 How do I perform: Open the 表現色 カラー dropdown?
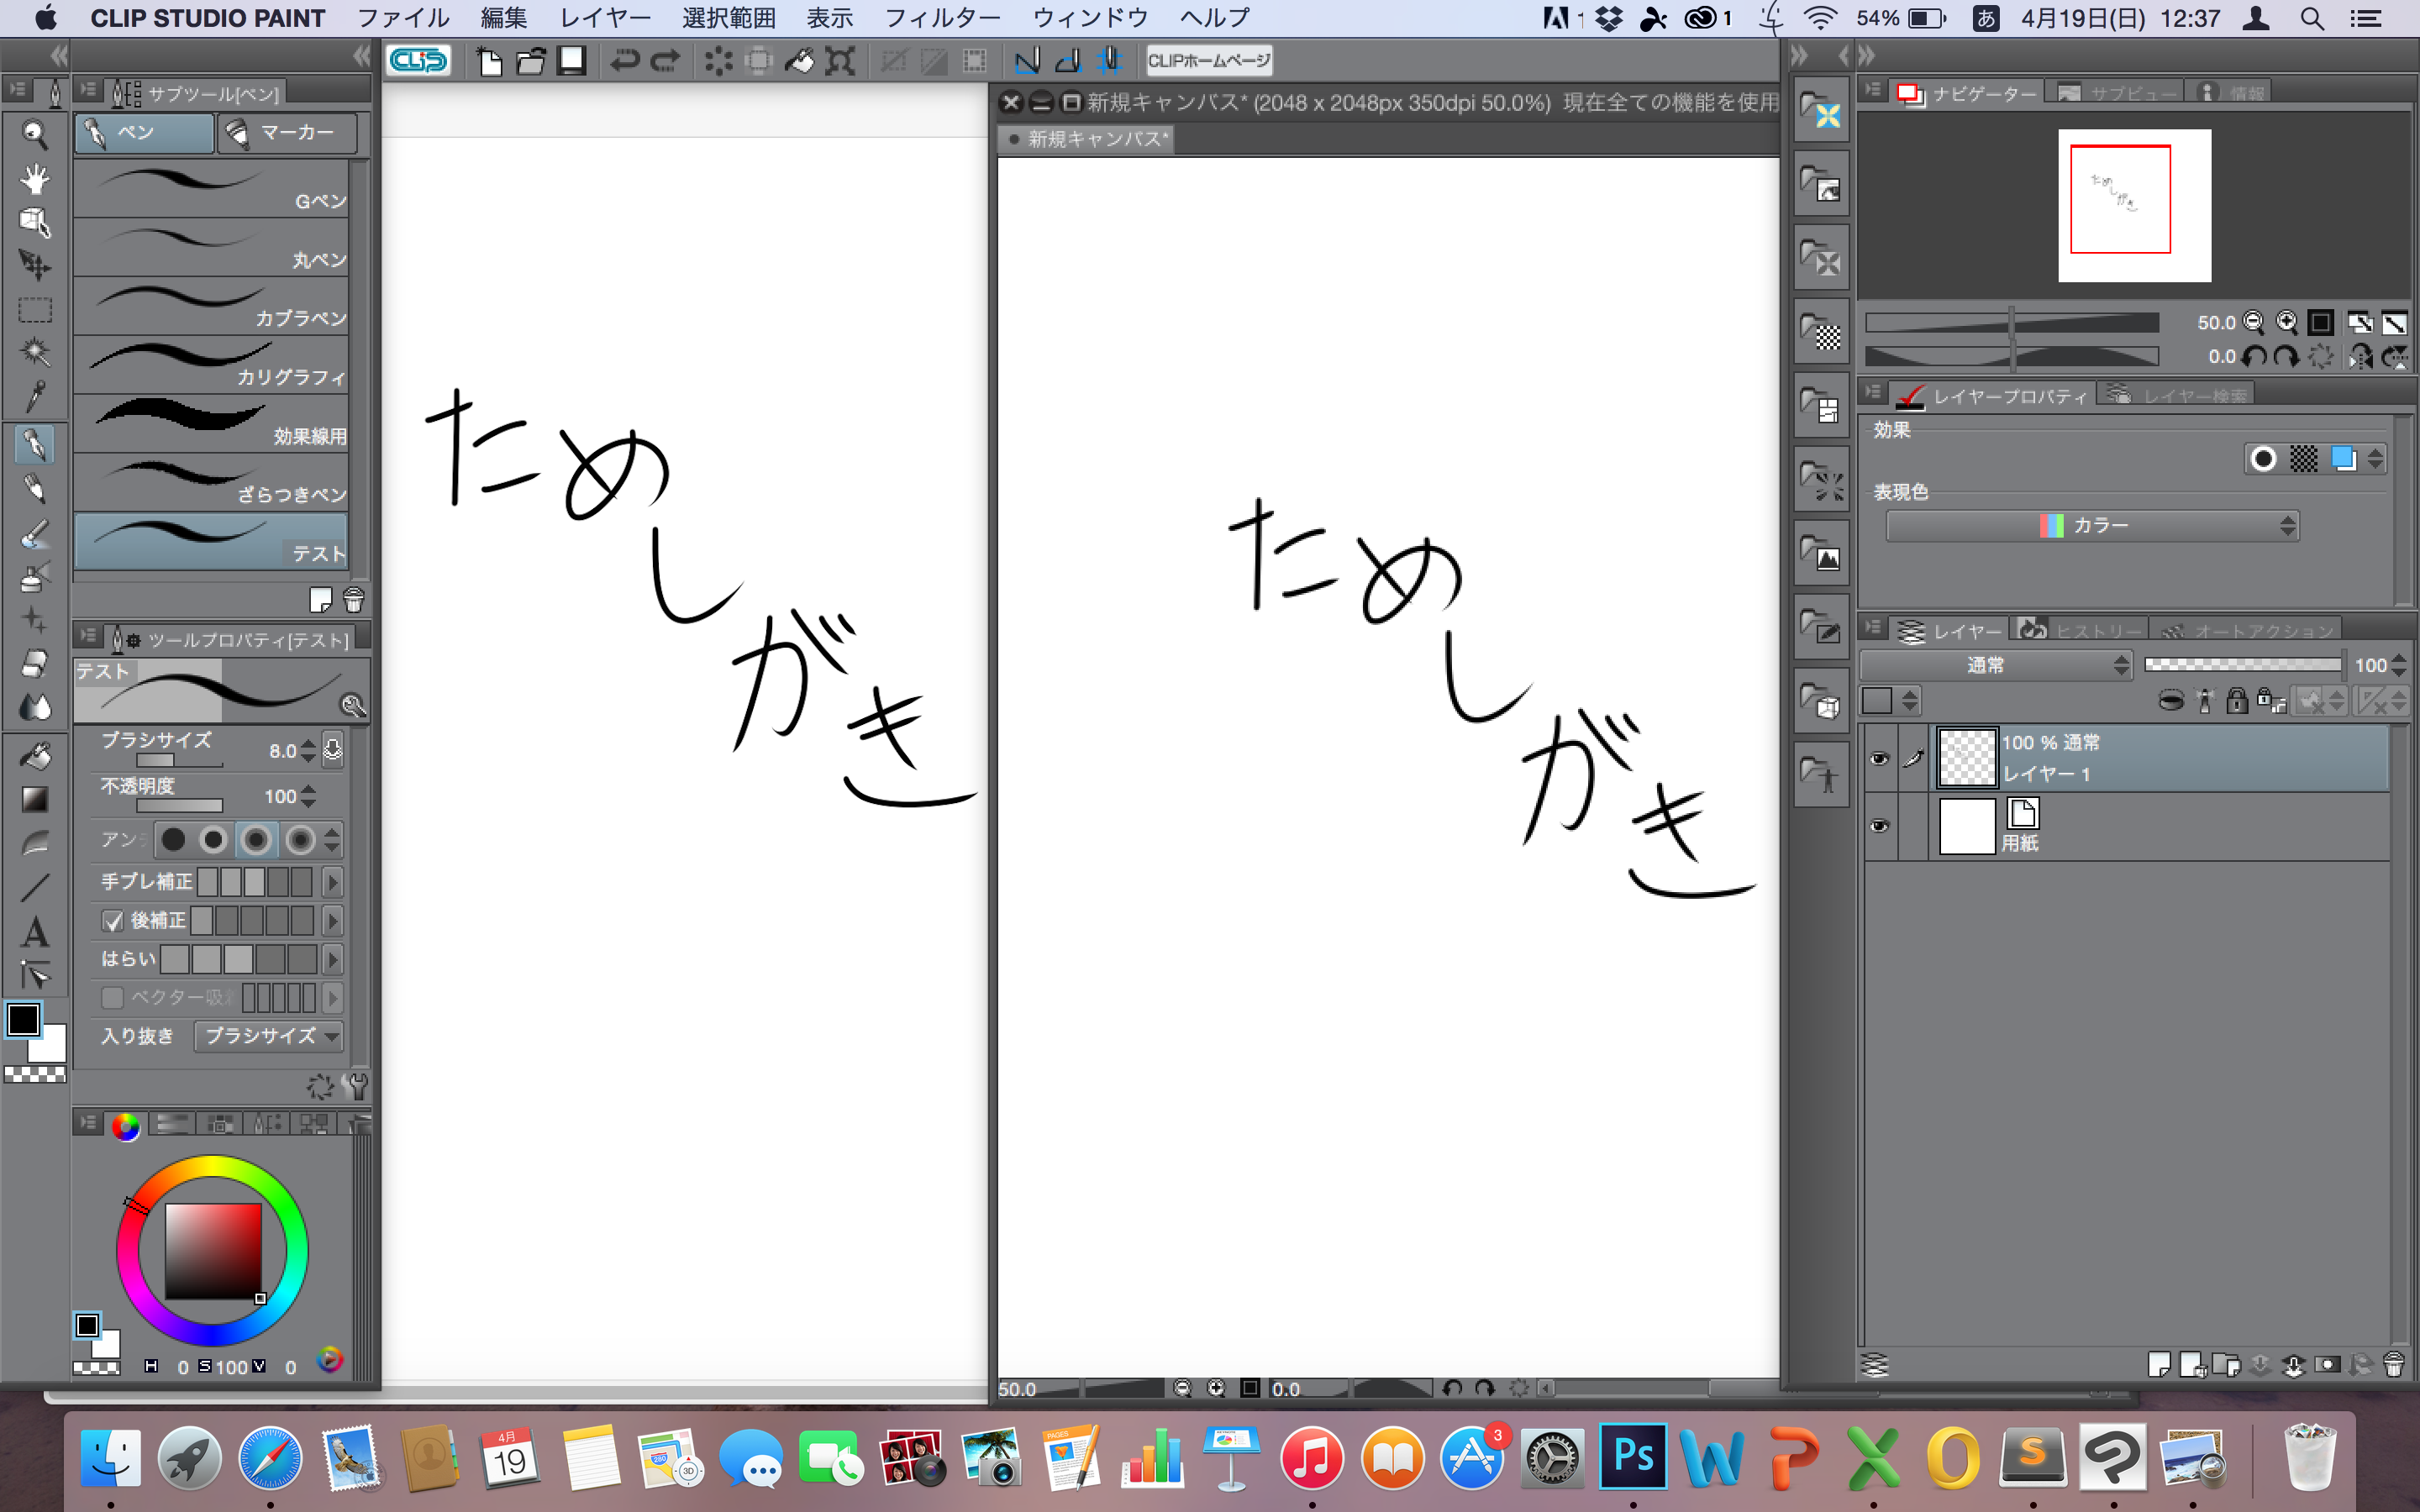coord(2092,526)
